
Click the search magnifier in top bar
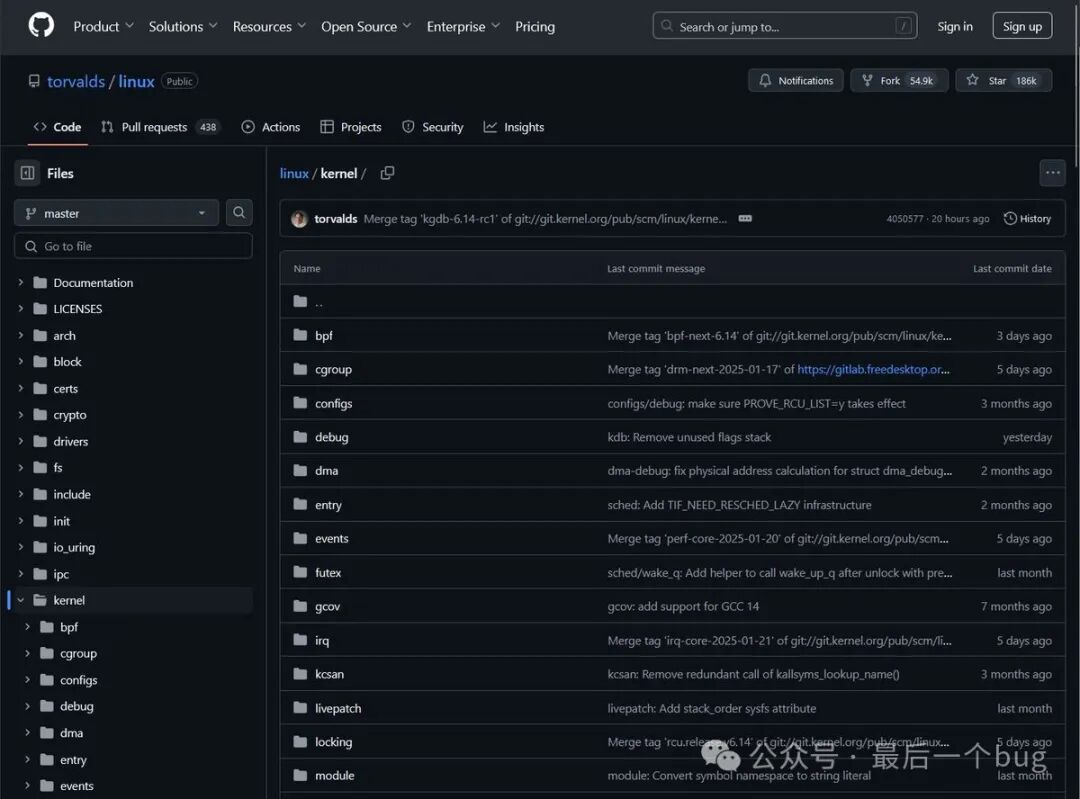(x=666, y=26)
